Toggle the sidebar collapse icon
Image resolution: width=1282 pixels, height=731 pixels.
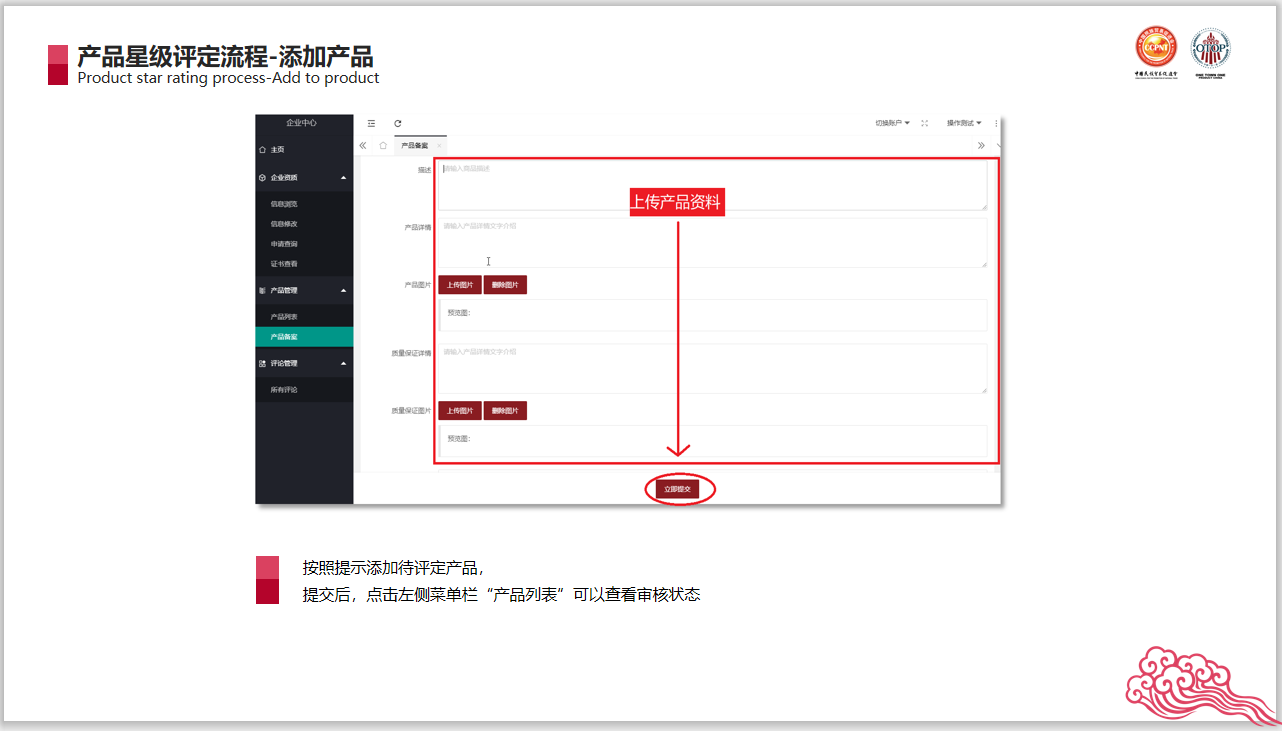371,123
